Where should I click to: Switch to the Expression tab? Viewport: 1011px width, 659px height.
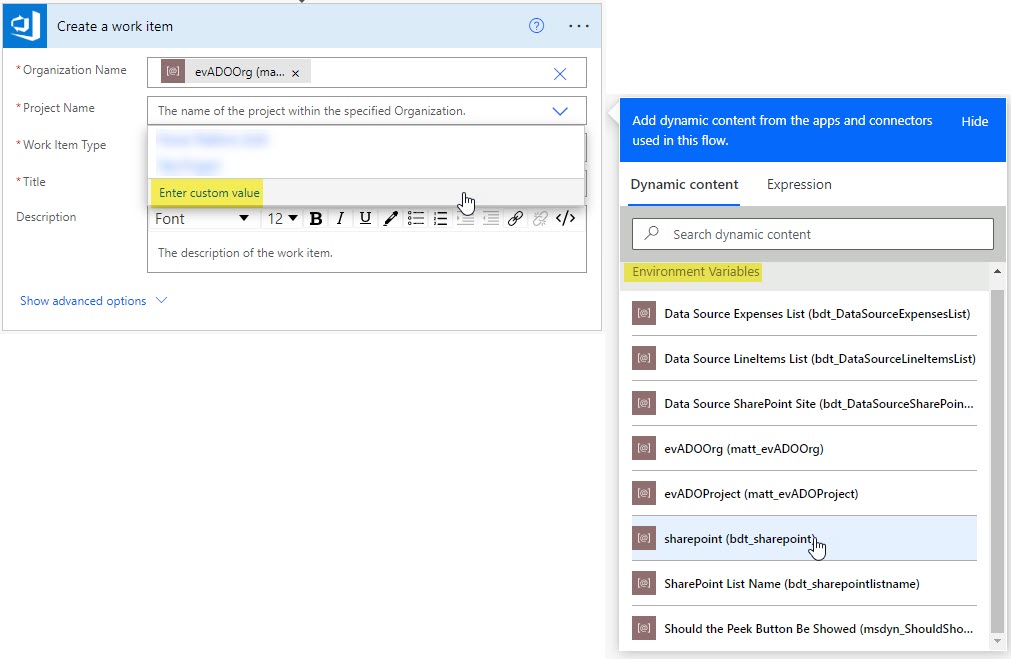point(799,184)
